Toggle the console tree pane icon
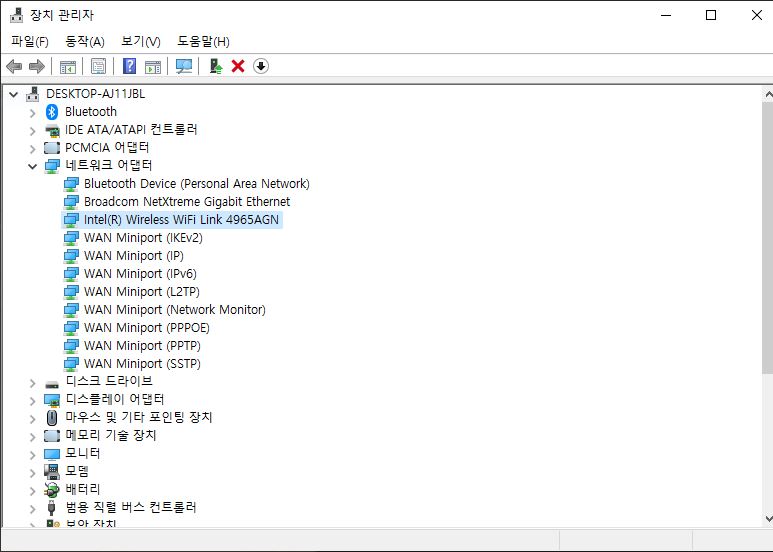Image resolution: width=773 pixels, height=552 pixels. 68,66
